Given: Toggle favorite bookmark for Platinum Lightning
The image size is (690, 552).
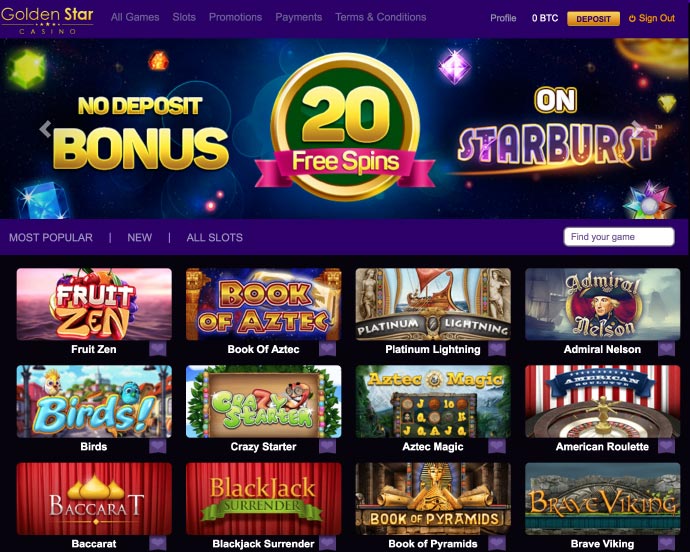Looking at the screenshot, I should tap(497, 350).
